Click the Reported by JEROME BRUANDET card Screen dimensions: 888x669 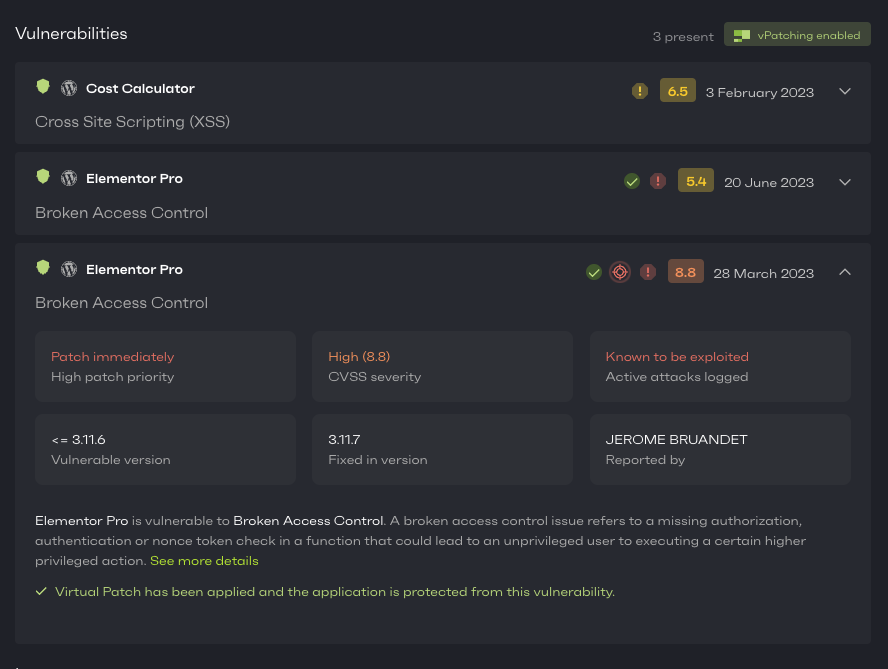click(x=720, y=449)
